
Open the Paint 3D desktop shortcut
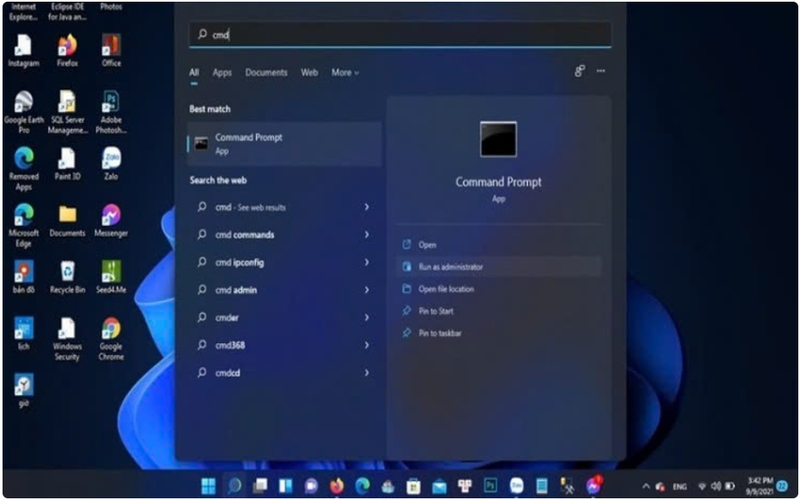[x=67, y=164]
